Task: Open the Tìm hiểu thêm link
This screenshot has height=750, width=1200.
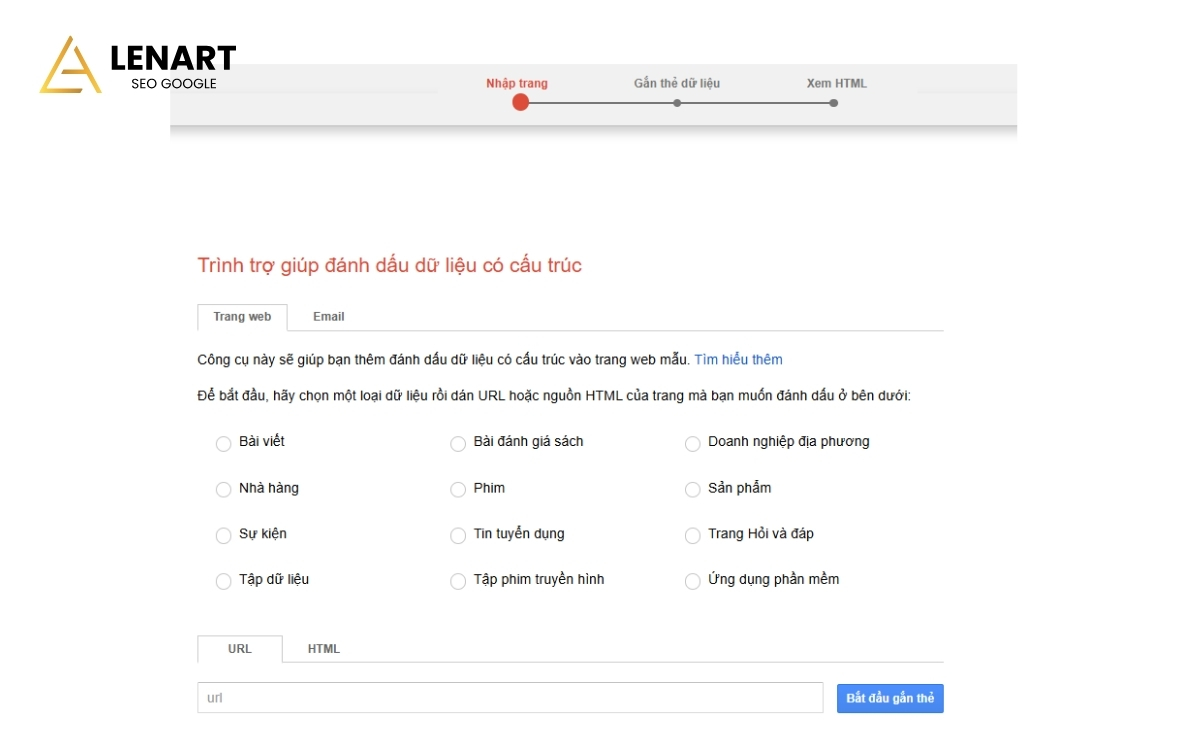Action: click(738, 359)
